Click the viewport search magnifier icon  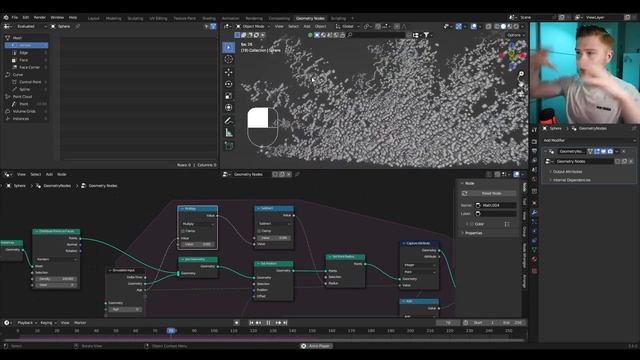(350, 35)
